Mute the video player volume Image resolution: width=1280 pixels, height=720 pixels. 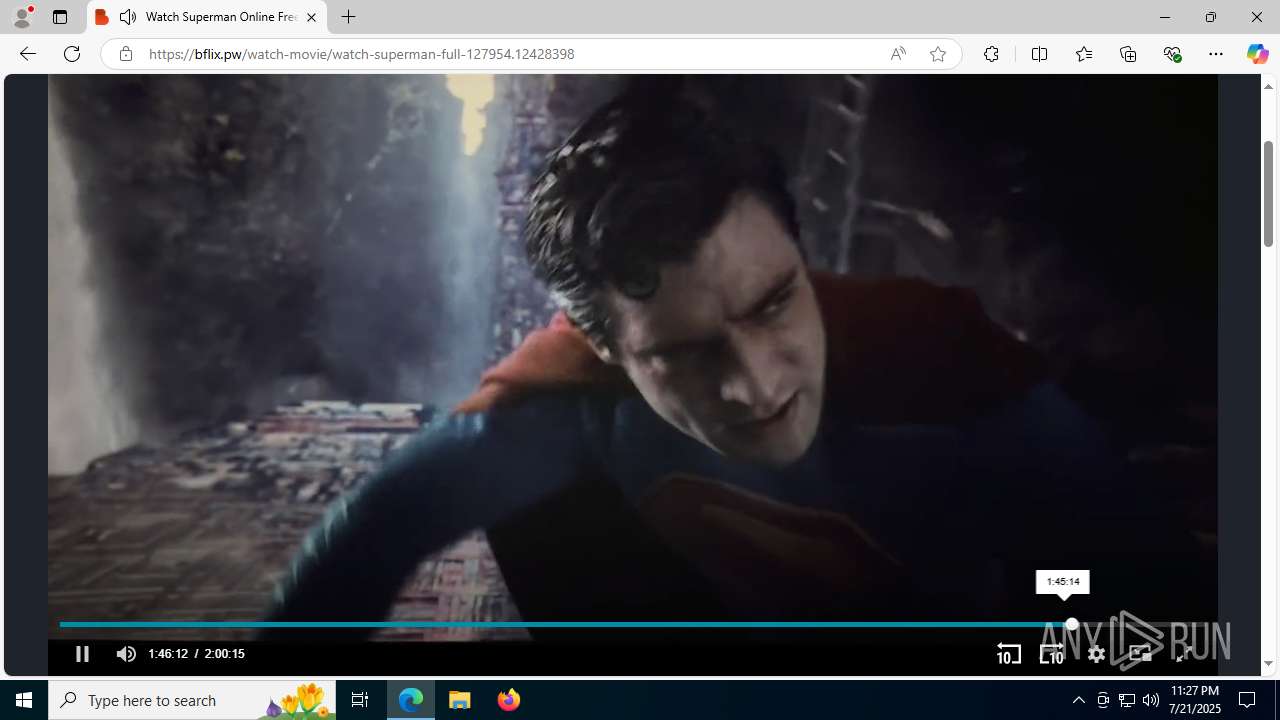tap(126, 654)
